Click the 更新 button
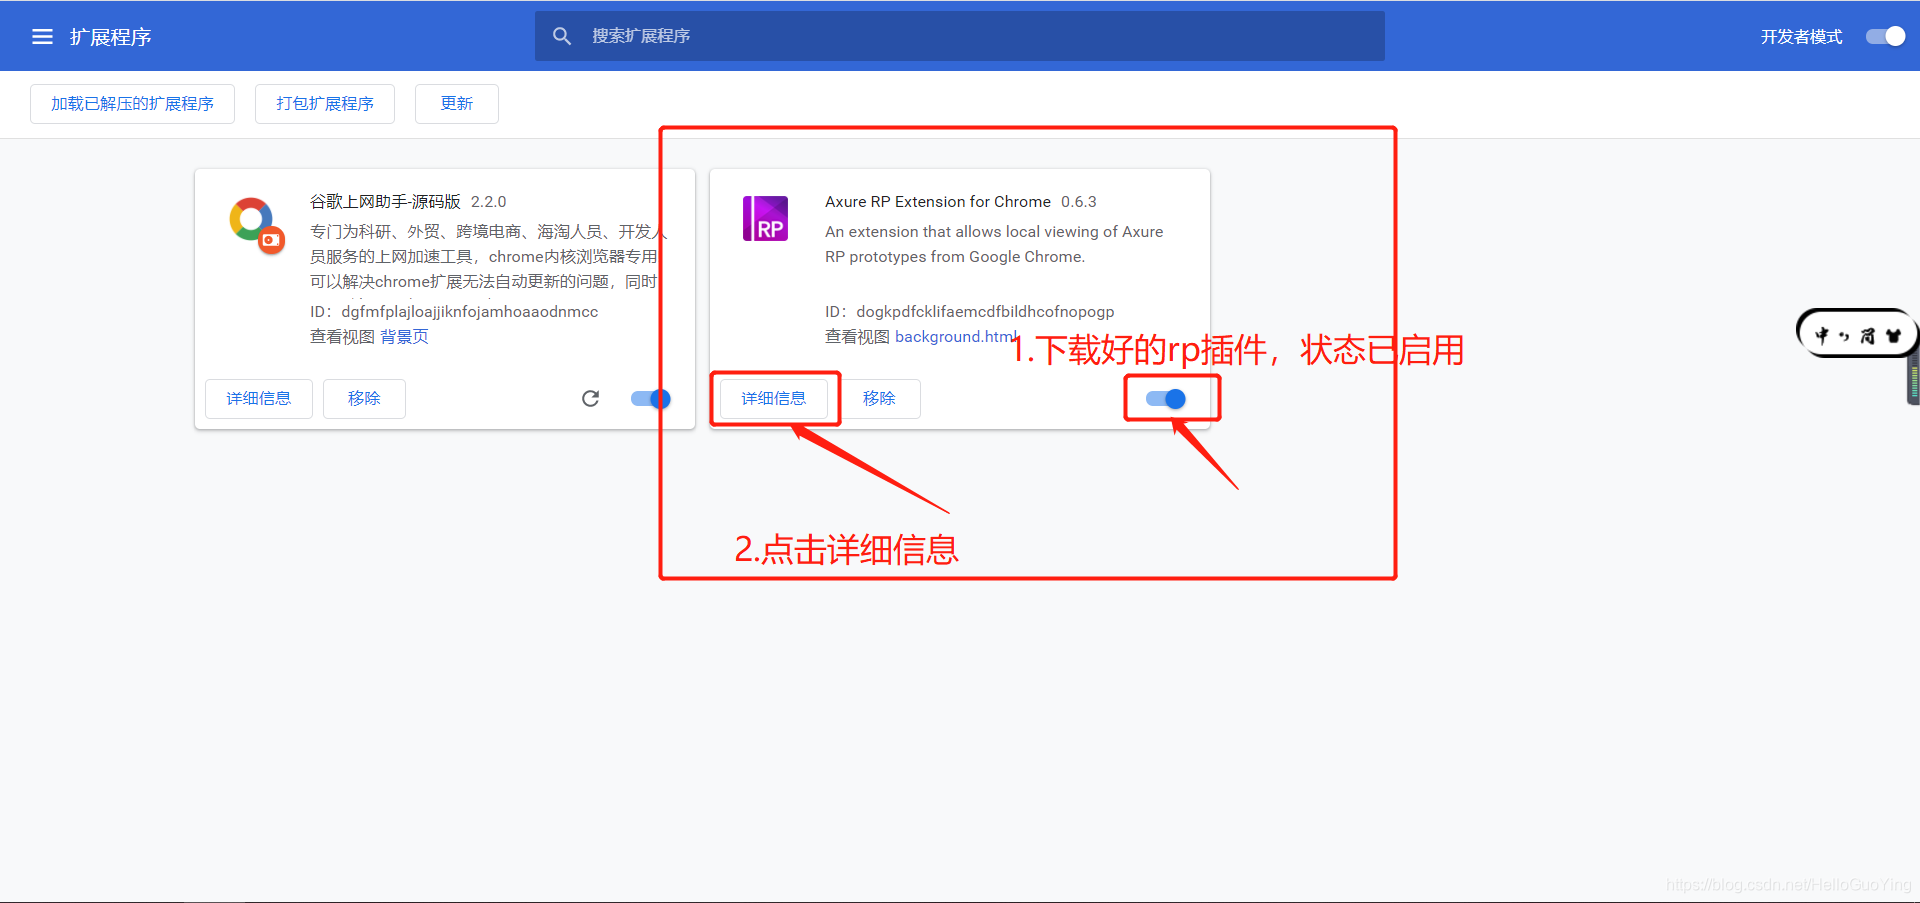The height and width of the screenshot is (903, 1920). click(456, 103)
